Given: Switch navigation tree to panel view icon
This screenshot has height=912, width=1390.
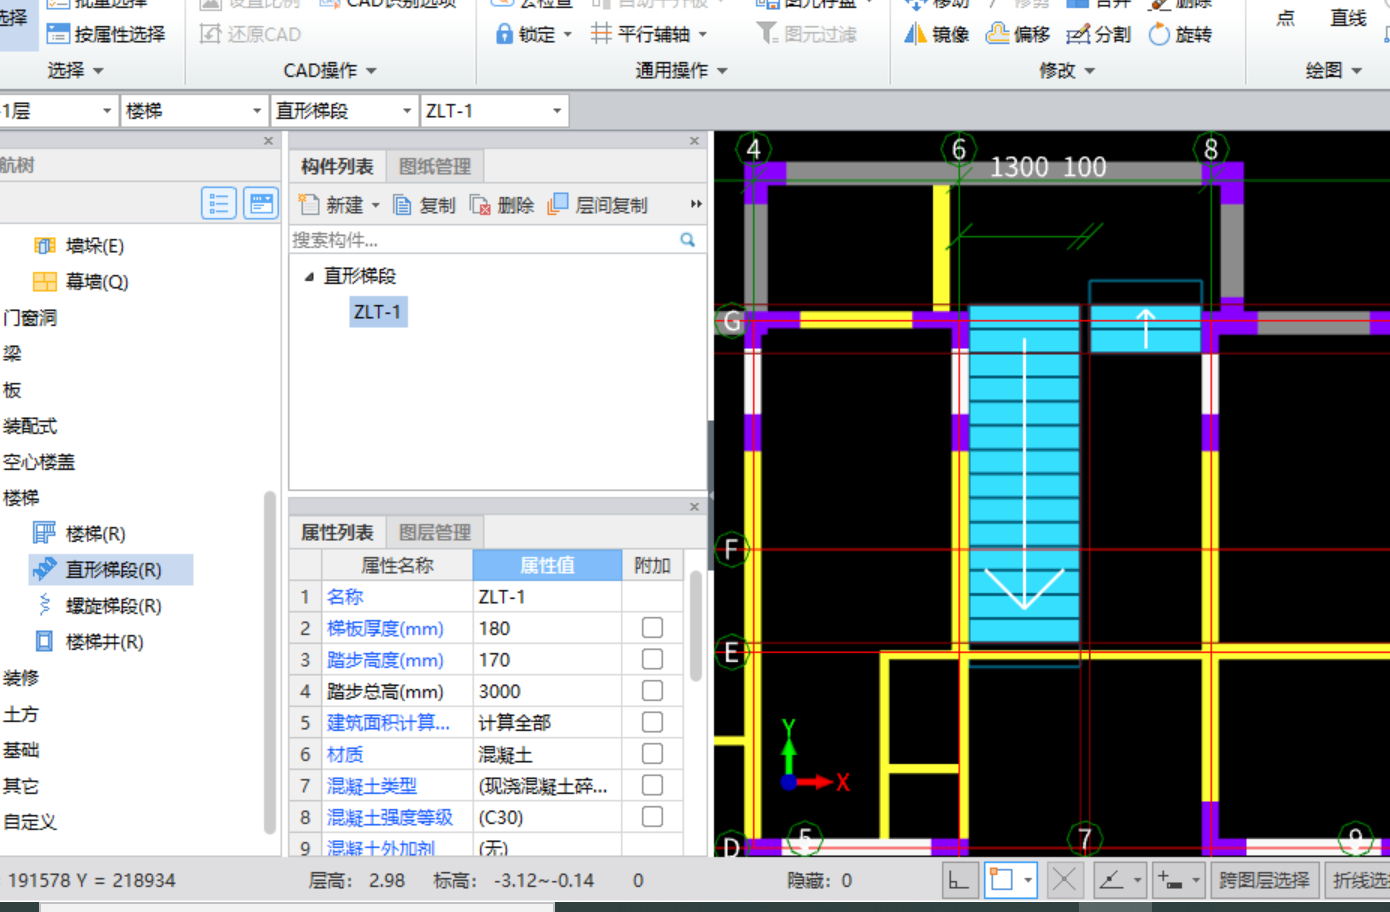Looking at the screenshot, I should click(x=261, y=204).
